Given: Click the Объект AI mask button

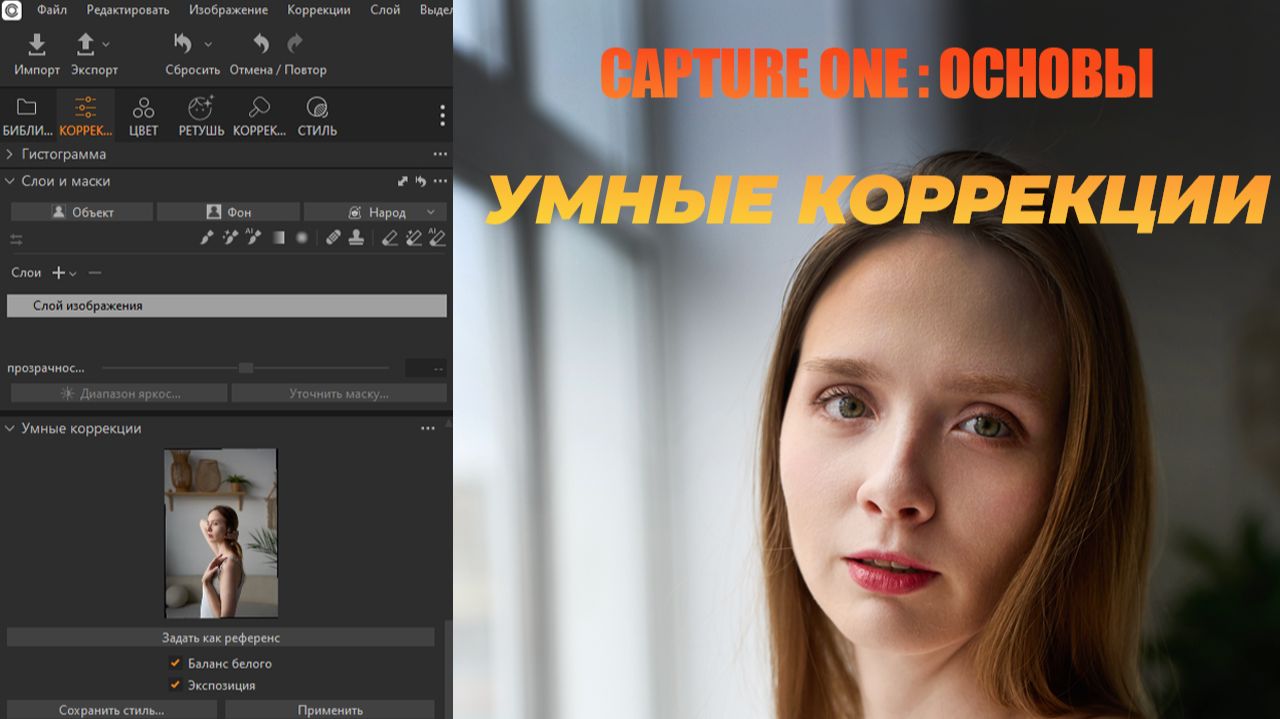Looking at the screenshot, I should click(82, 212).
